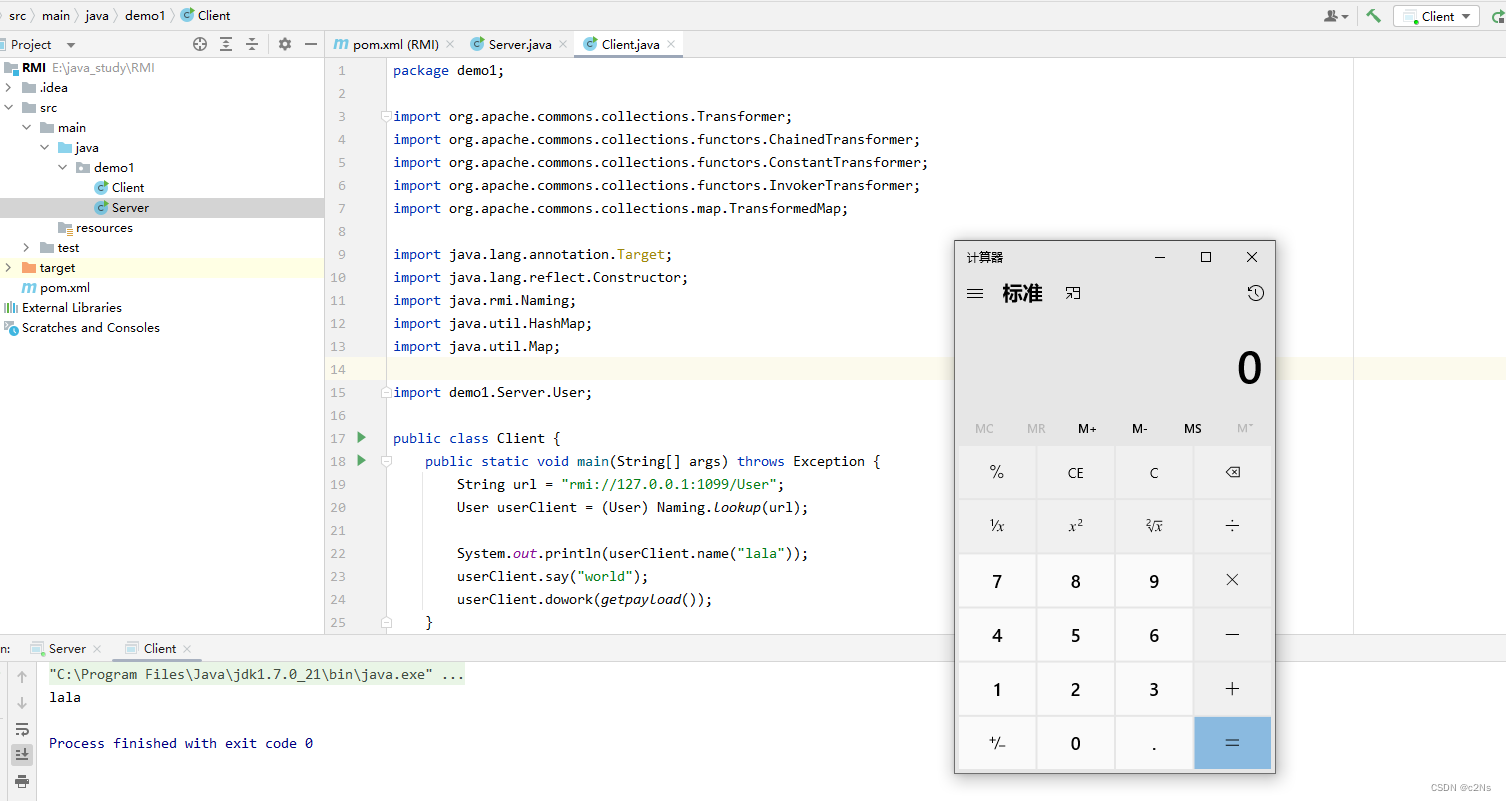Click CE clear entry in Calculator

(1076, 472)
